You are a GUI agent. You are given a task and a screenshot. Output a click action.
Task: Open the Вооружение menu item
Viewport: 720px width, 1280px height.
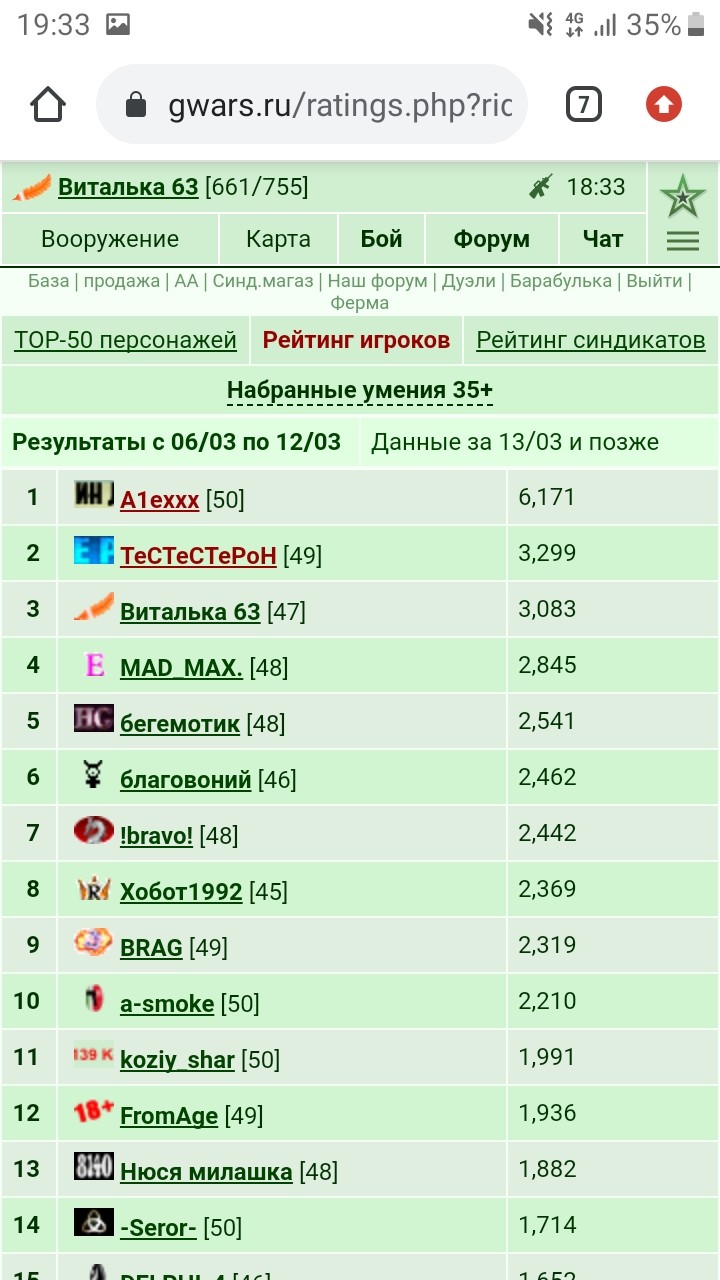(110, 239)
